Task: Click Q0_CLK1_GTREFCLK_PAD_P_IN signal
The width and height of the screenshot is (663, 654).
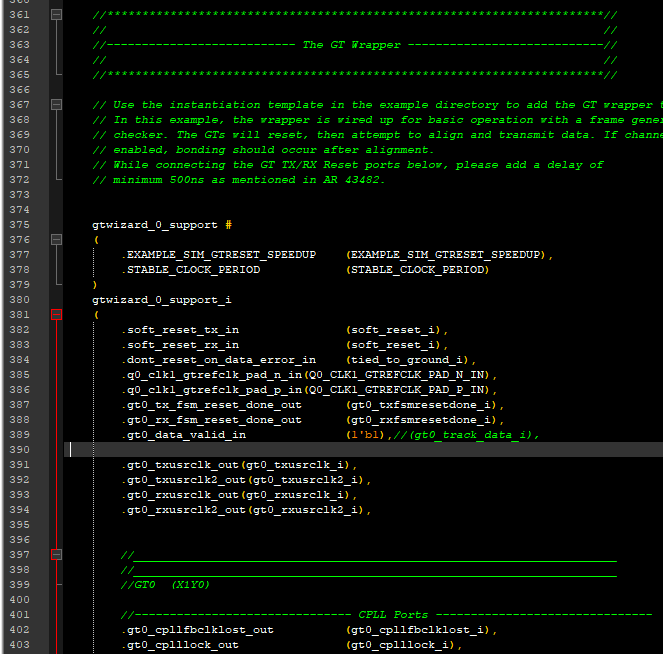Action: tap(397, 390)
